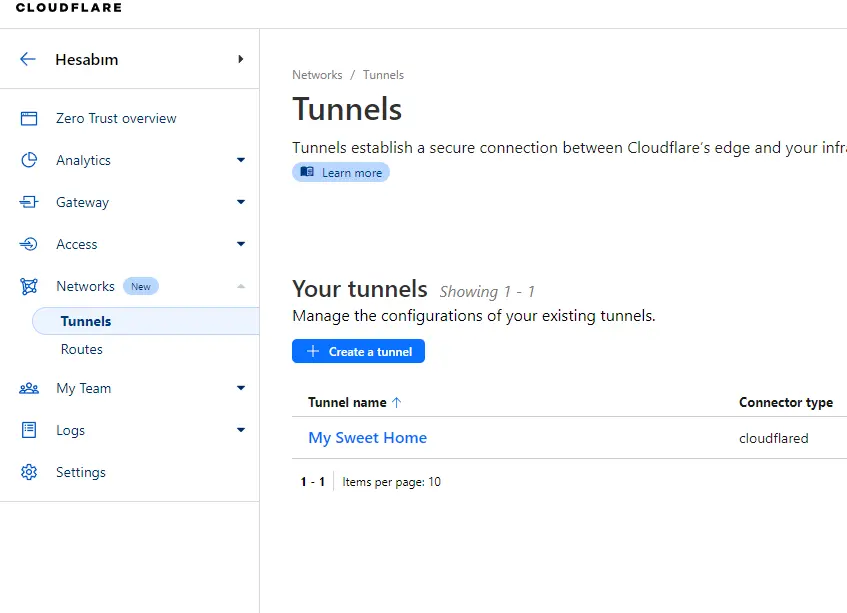The image size is (847, 613).
Task: Select the Analytics menu label
Action: 83,160
